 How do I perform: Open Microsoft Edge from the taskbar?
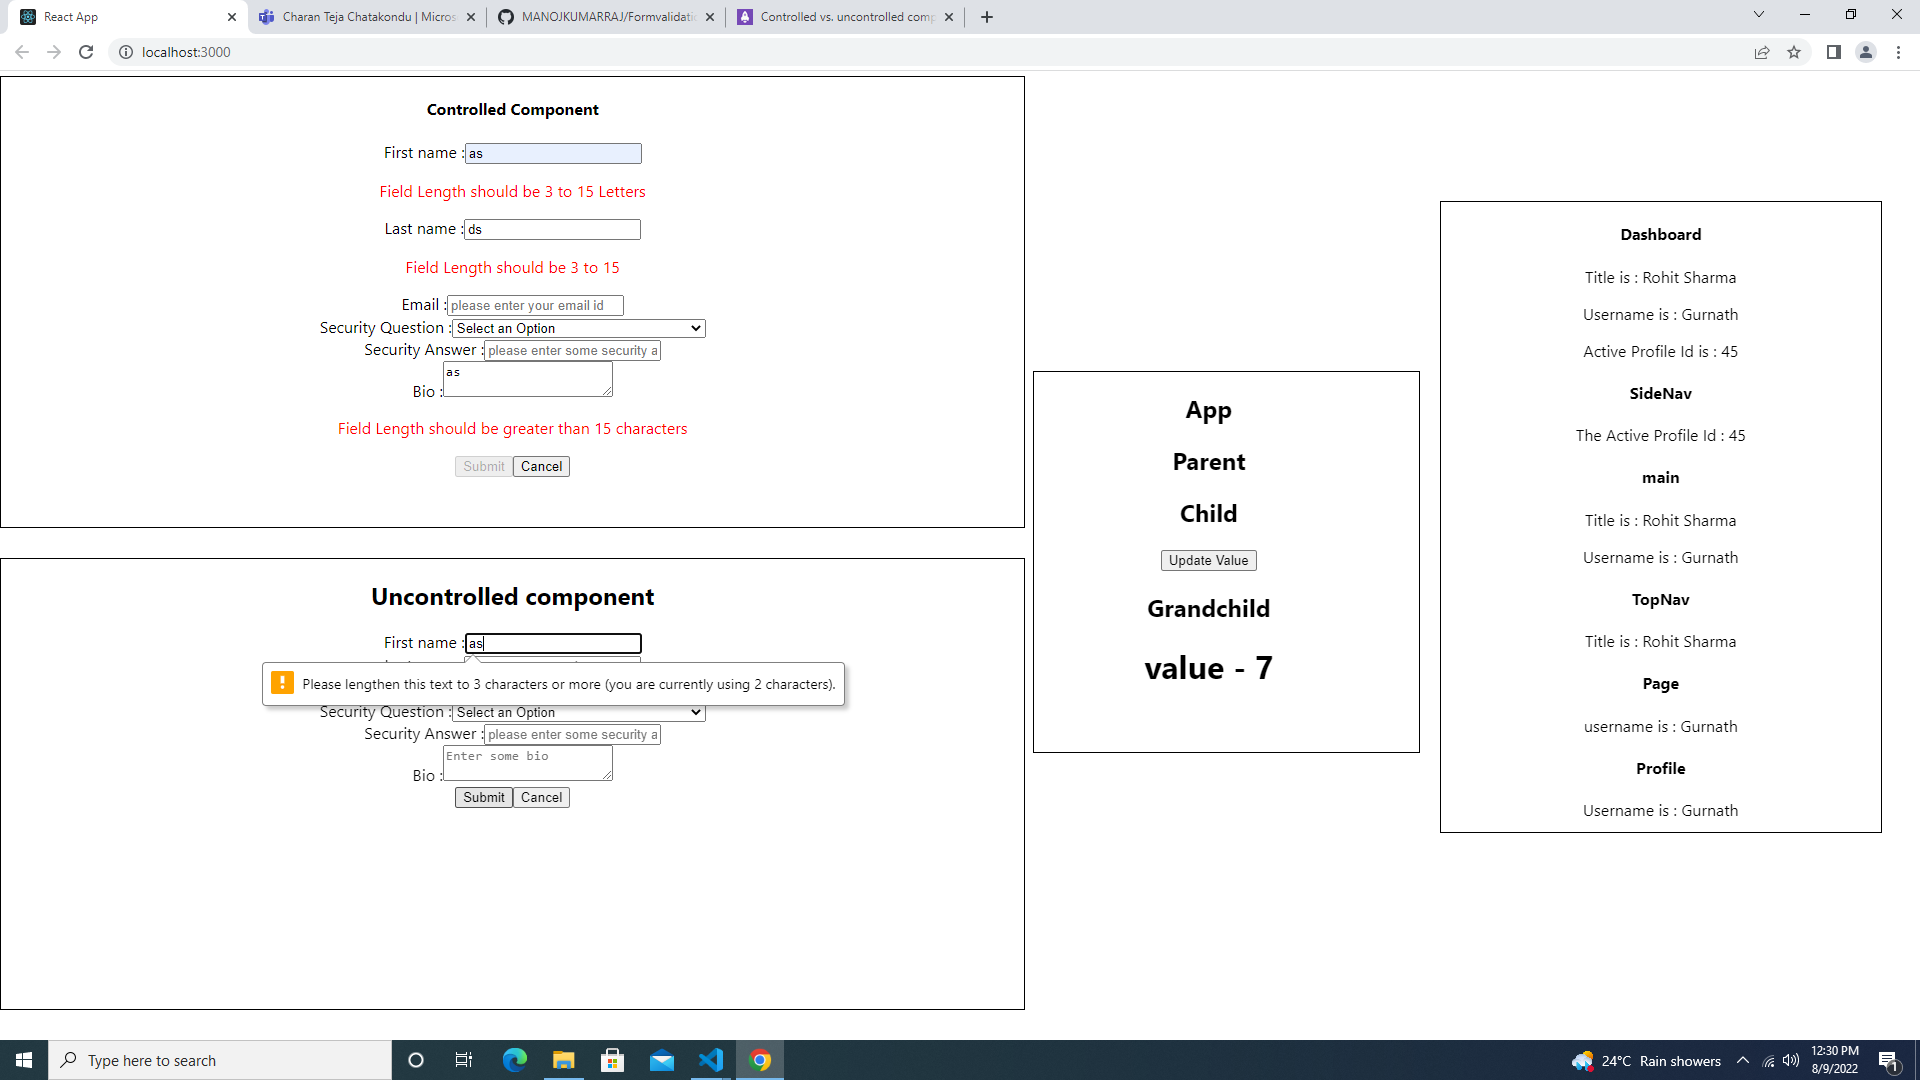click(x=514, y=1059)
